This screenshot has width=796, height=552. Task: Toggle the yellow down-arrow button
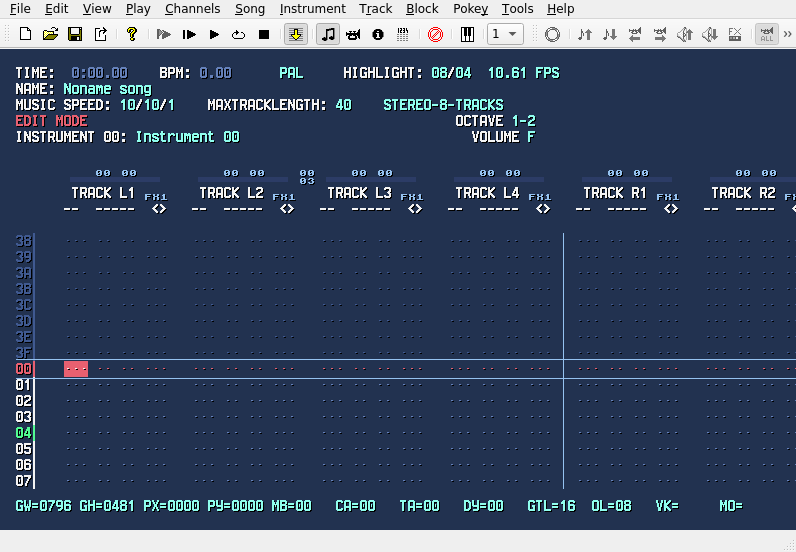pyautogui.click(x=296, y=35)
